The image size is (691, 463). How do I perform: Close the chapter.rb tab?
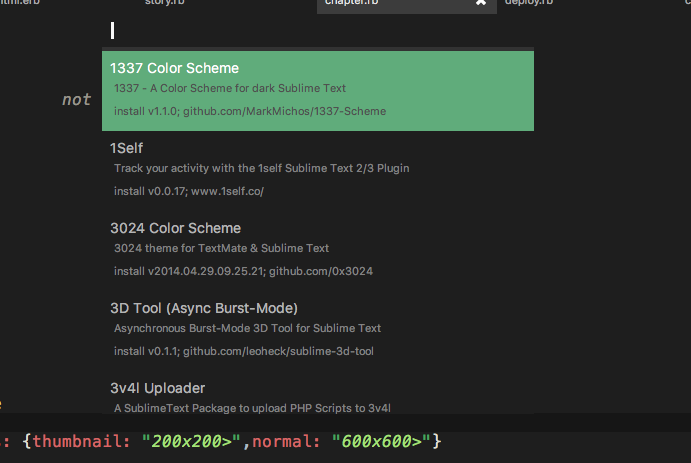pyautogui.click(x=481, y=3)
